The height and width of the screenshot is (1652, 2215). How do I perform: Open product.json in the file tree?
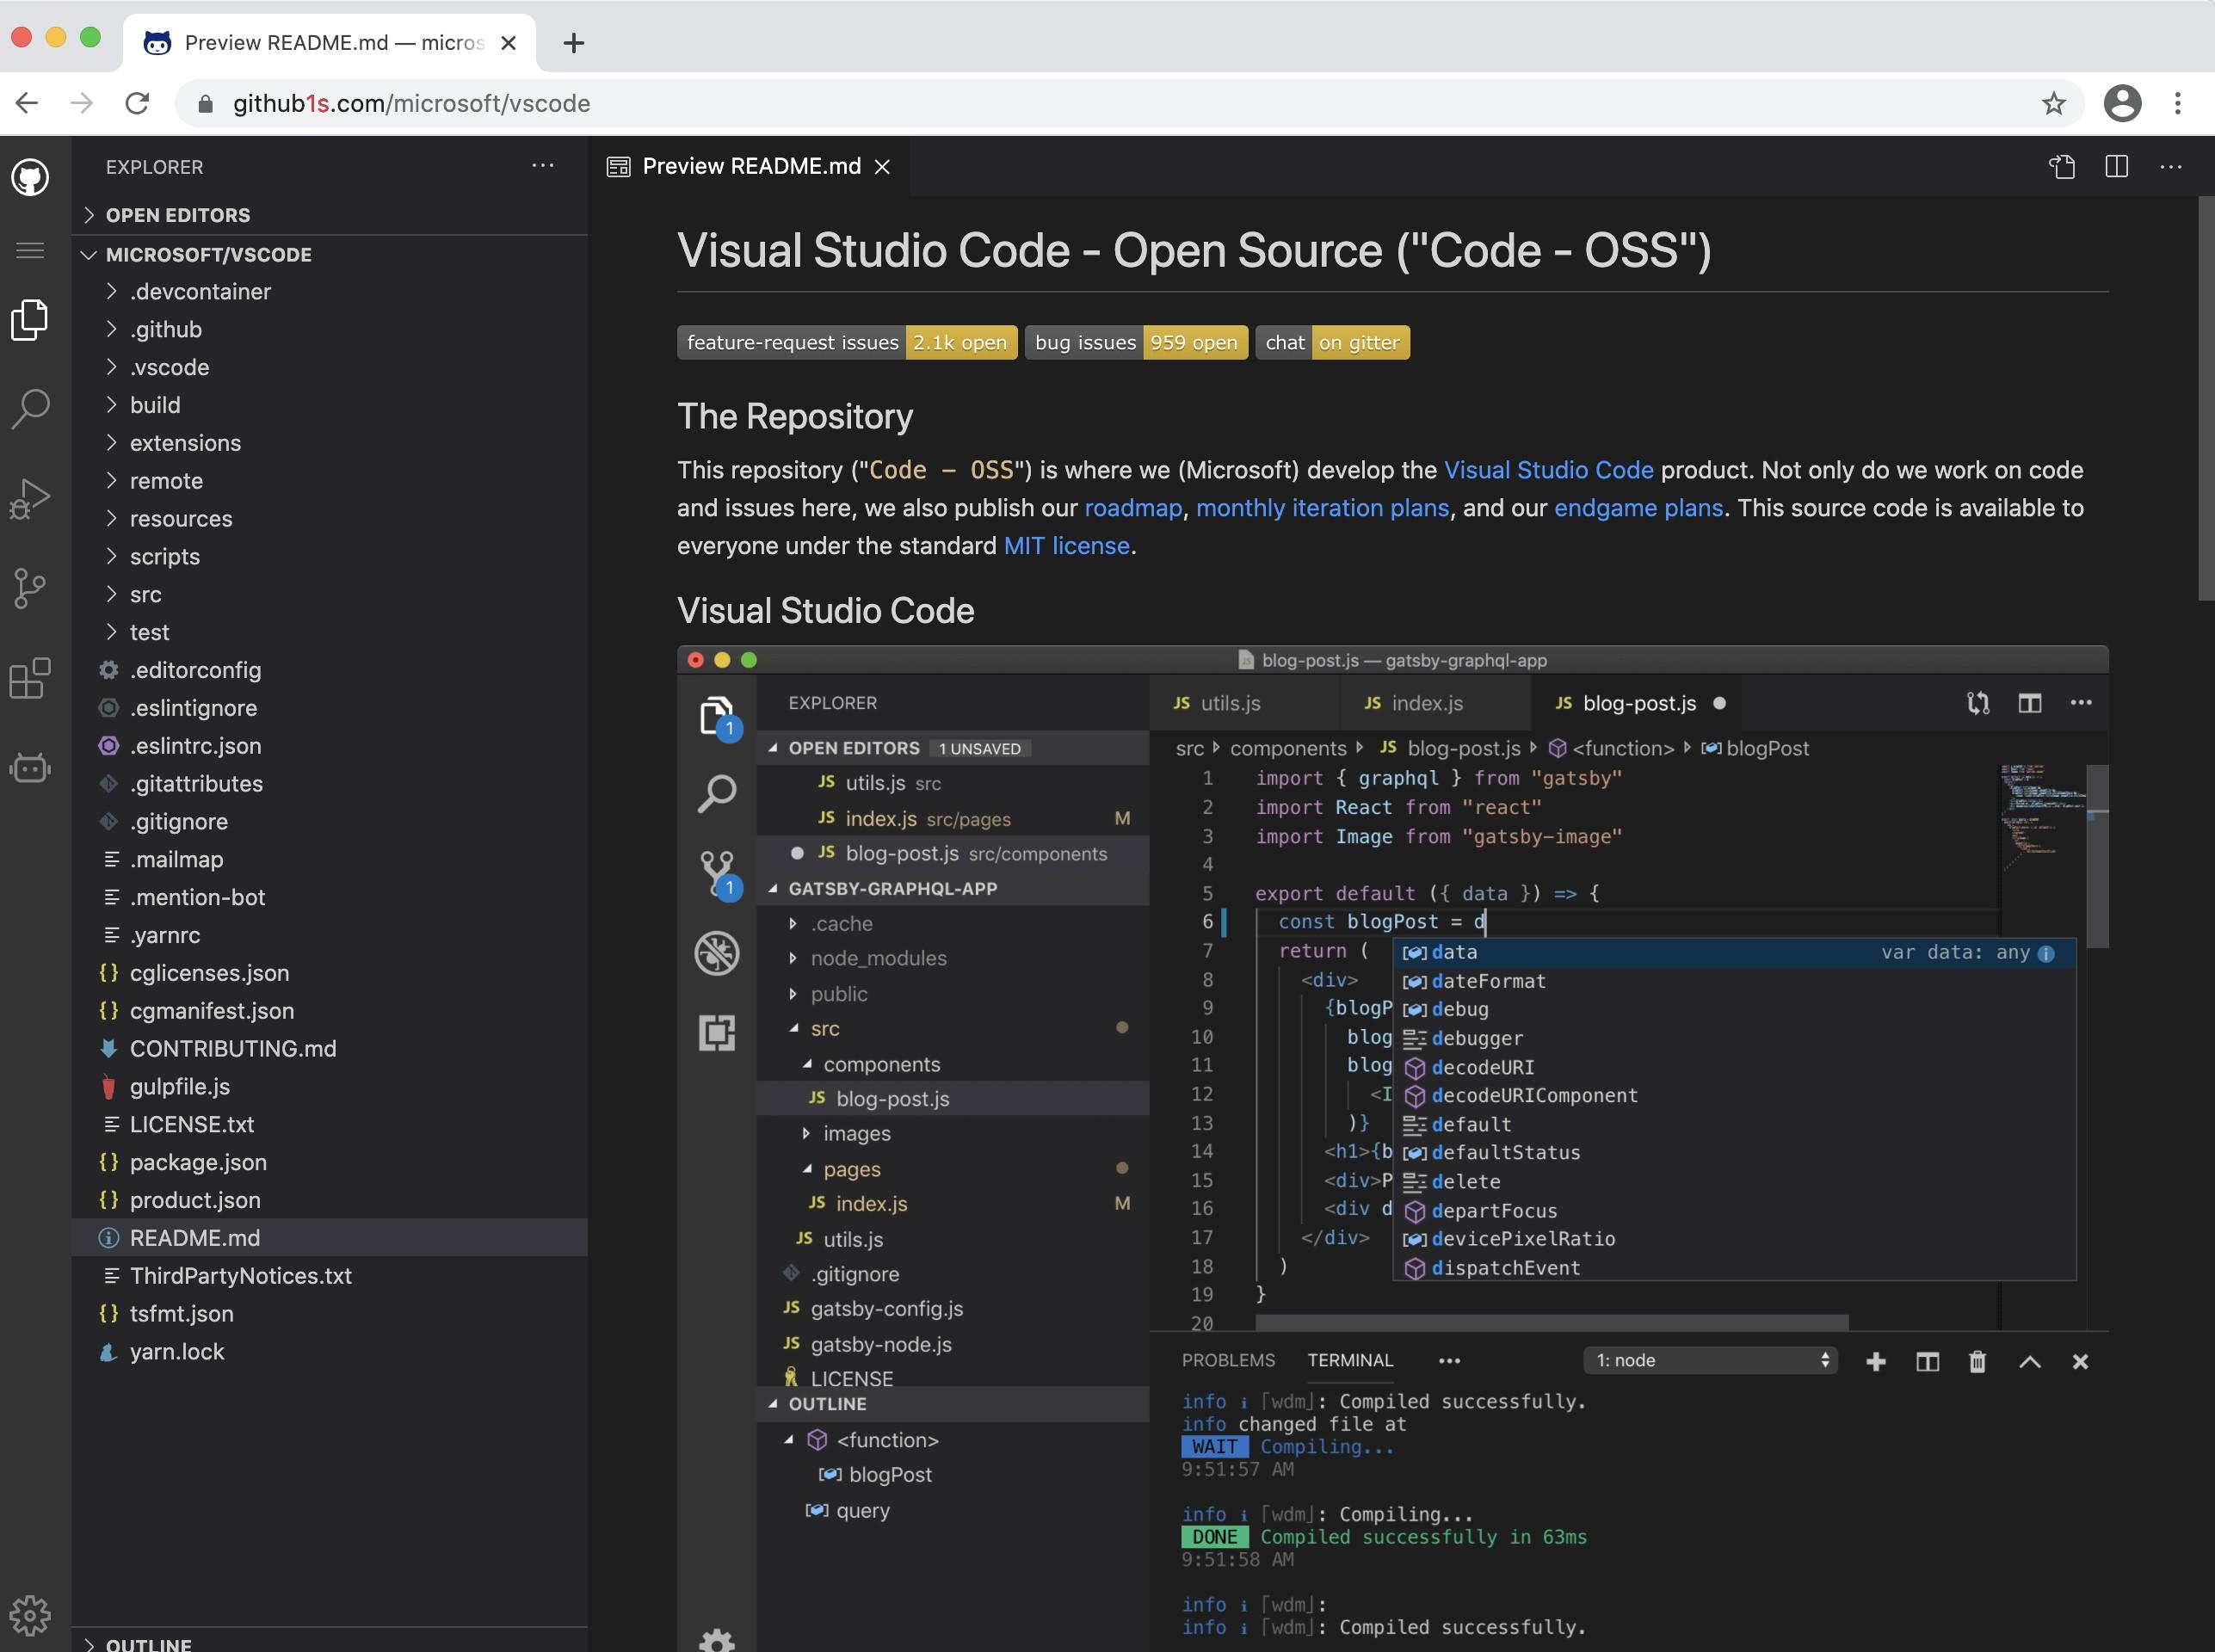click(x=329, y=1200)
